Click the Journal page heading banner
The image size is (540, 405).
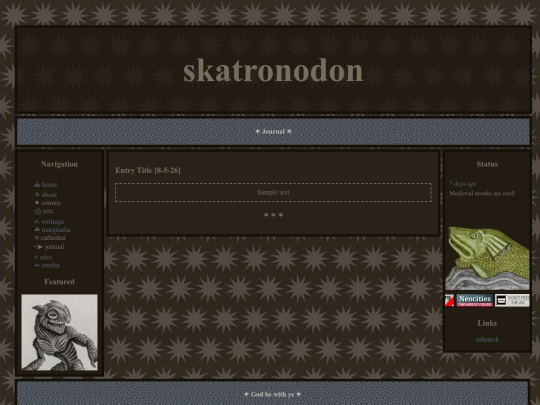tap(273, 132)
